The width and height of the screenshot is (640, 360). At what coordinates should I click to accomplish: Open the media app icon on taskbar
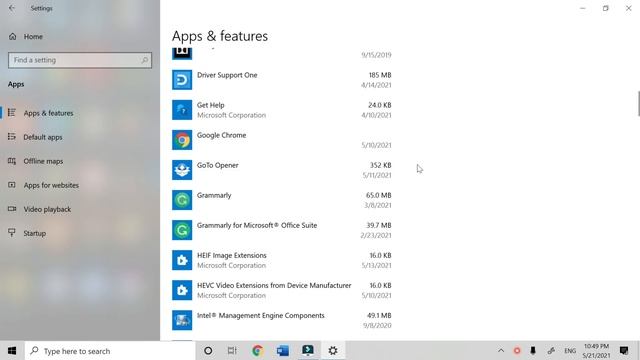308,351
